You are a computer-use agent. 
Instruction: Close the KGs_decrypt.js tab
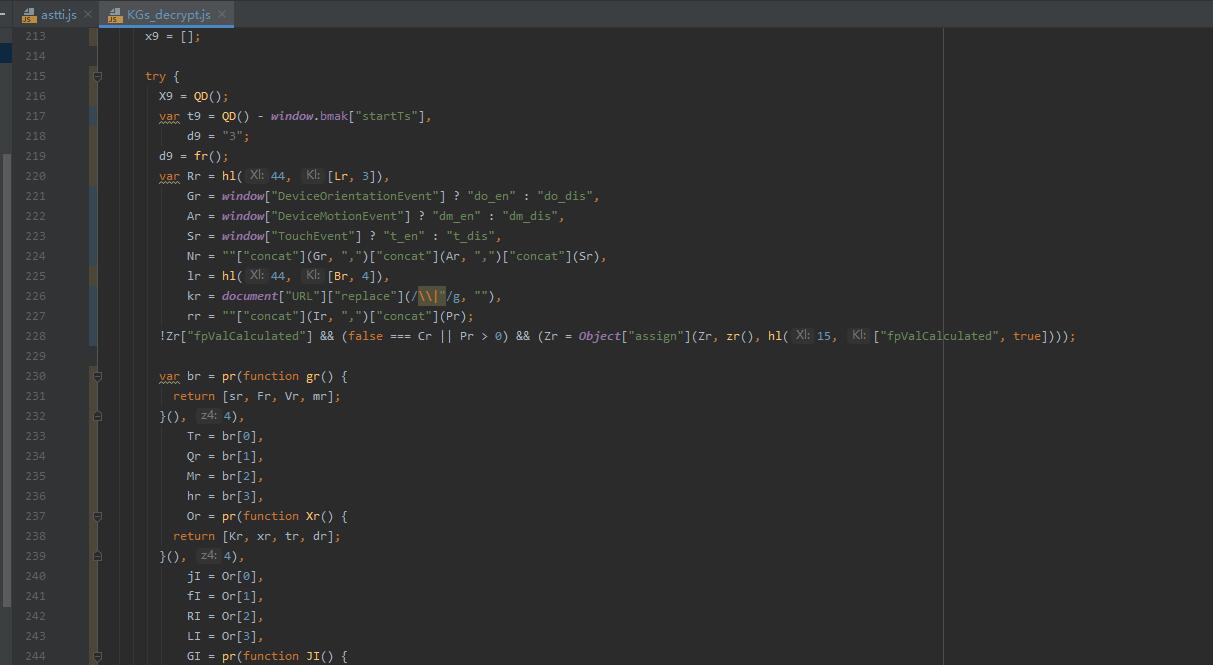tap(222, 14)
